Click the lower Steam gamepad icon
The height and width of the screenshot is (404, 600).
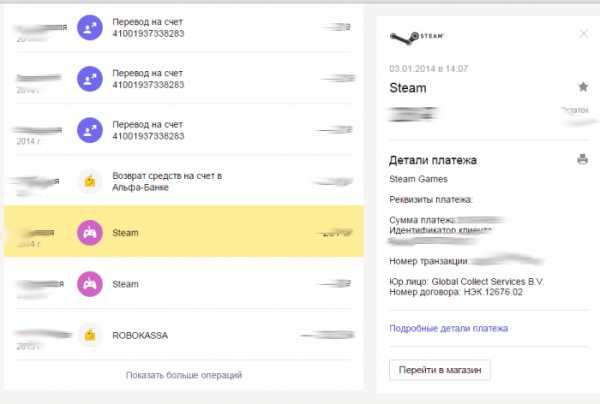tap(90, 284)
